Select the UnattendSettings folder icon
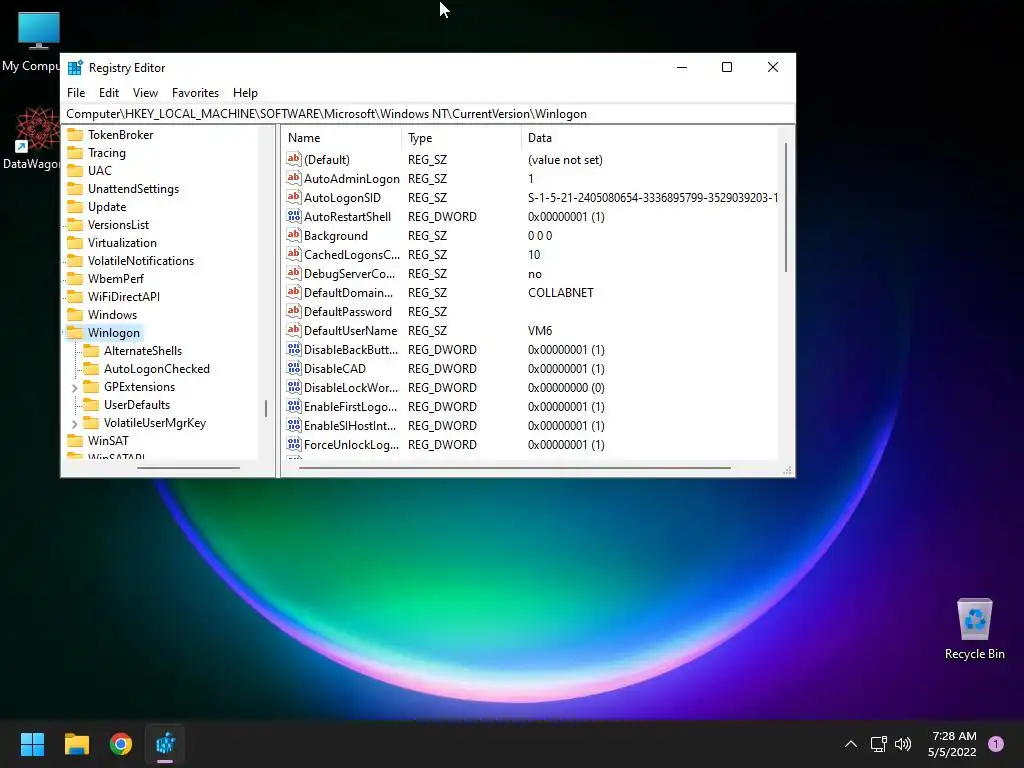1024x768 pixels. tap(76, 189)
